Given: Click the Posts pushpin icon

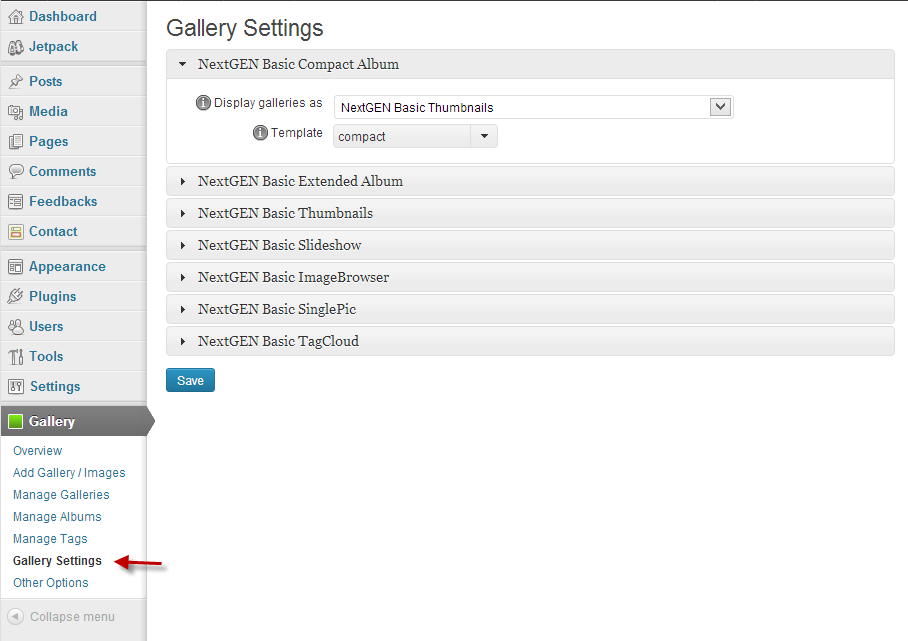Looking at the screenshot, I should tap(16, 82).
